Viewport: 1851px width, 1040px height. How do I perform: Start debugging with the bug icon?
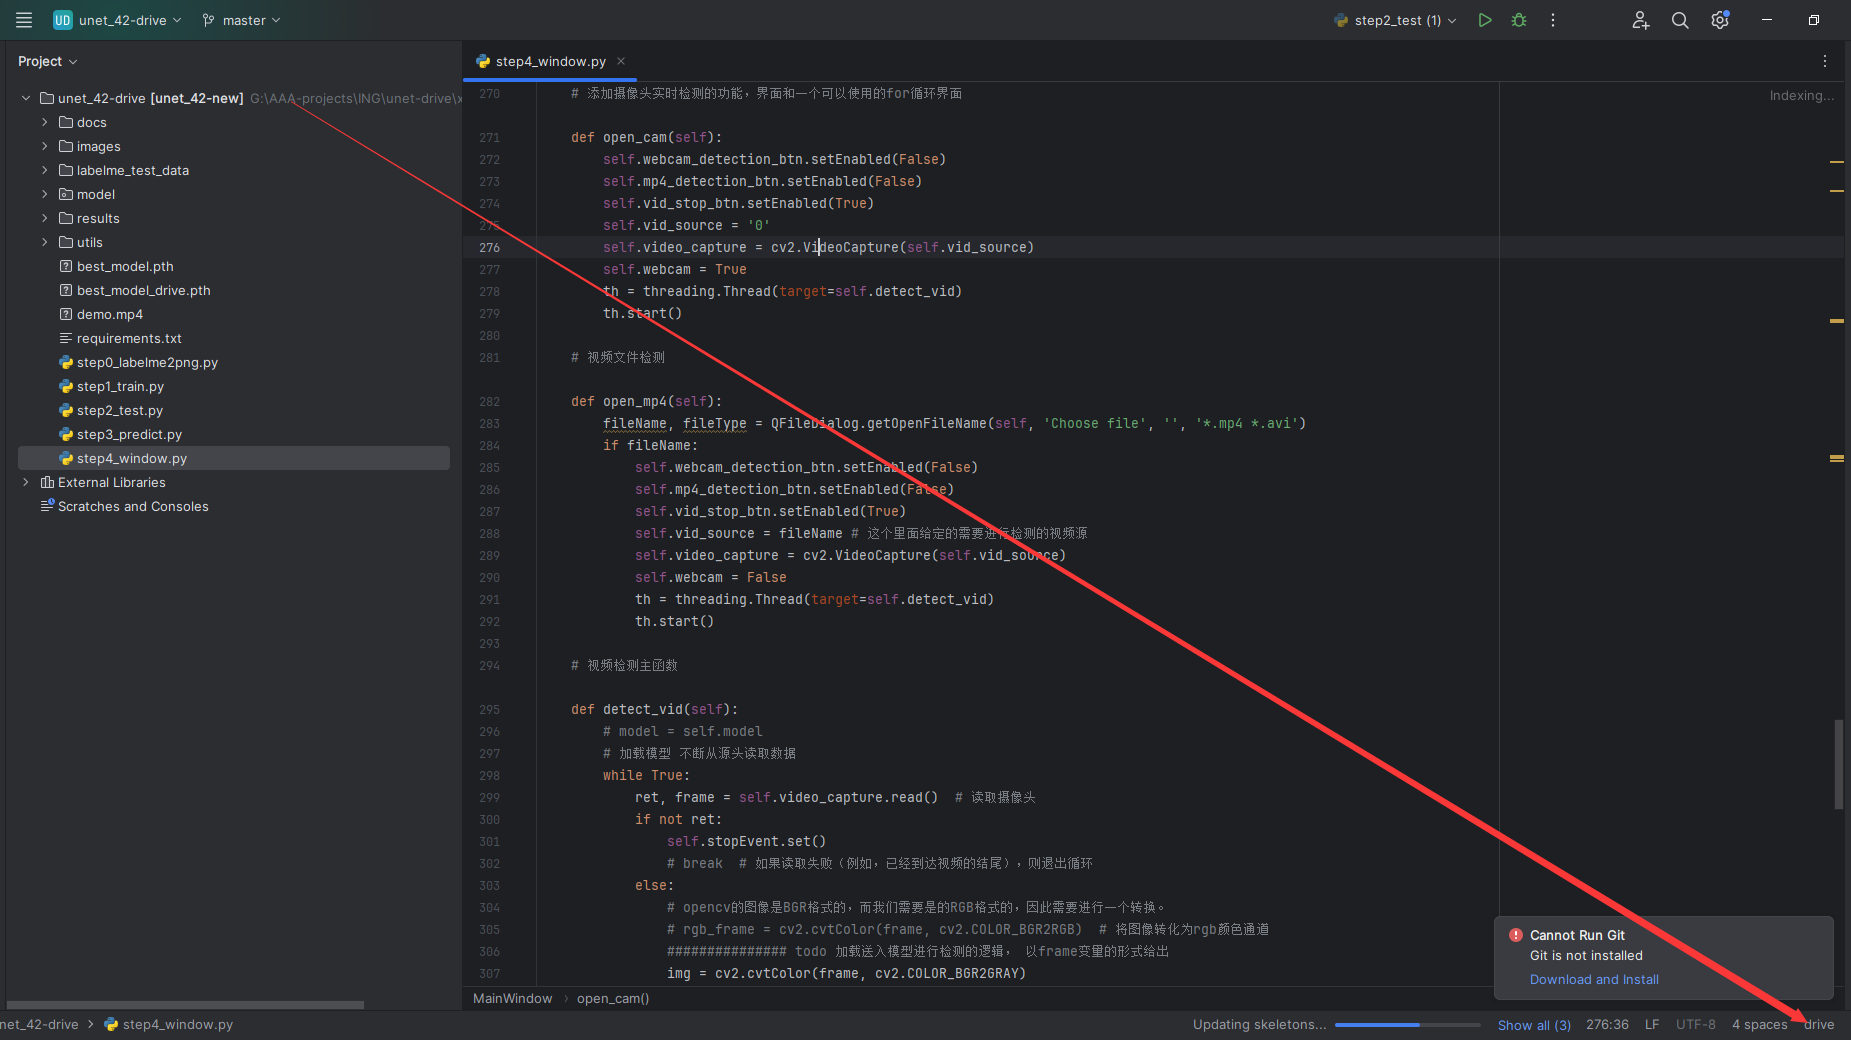(1519, 20)
